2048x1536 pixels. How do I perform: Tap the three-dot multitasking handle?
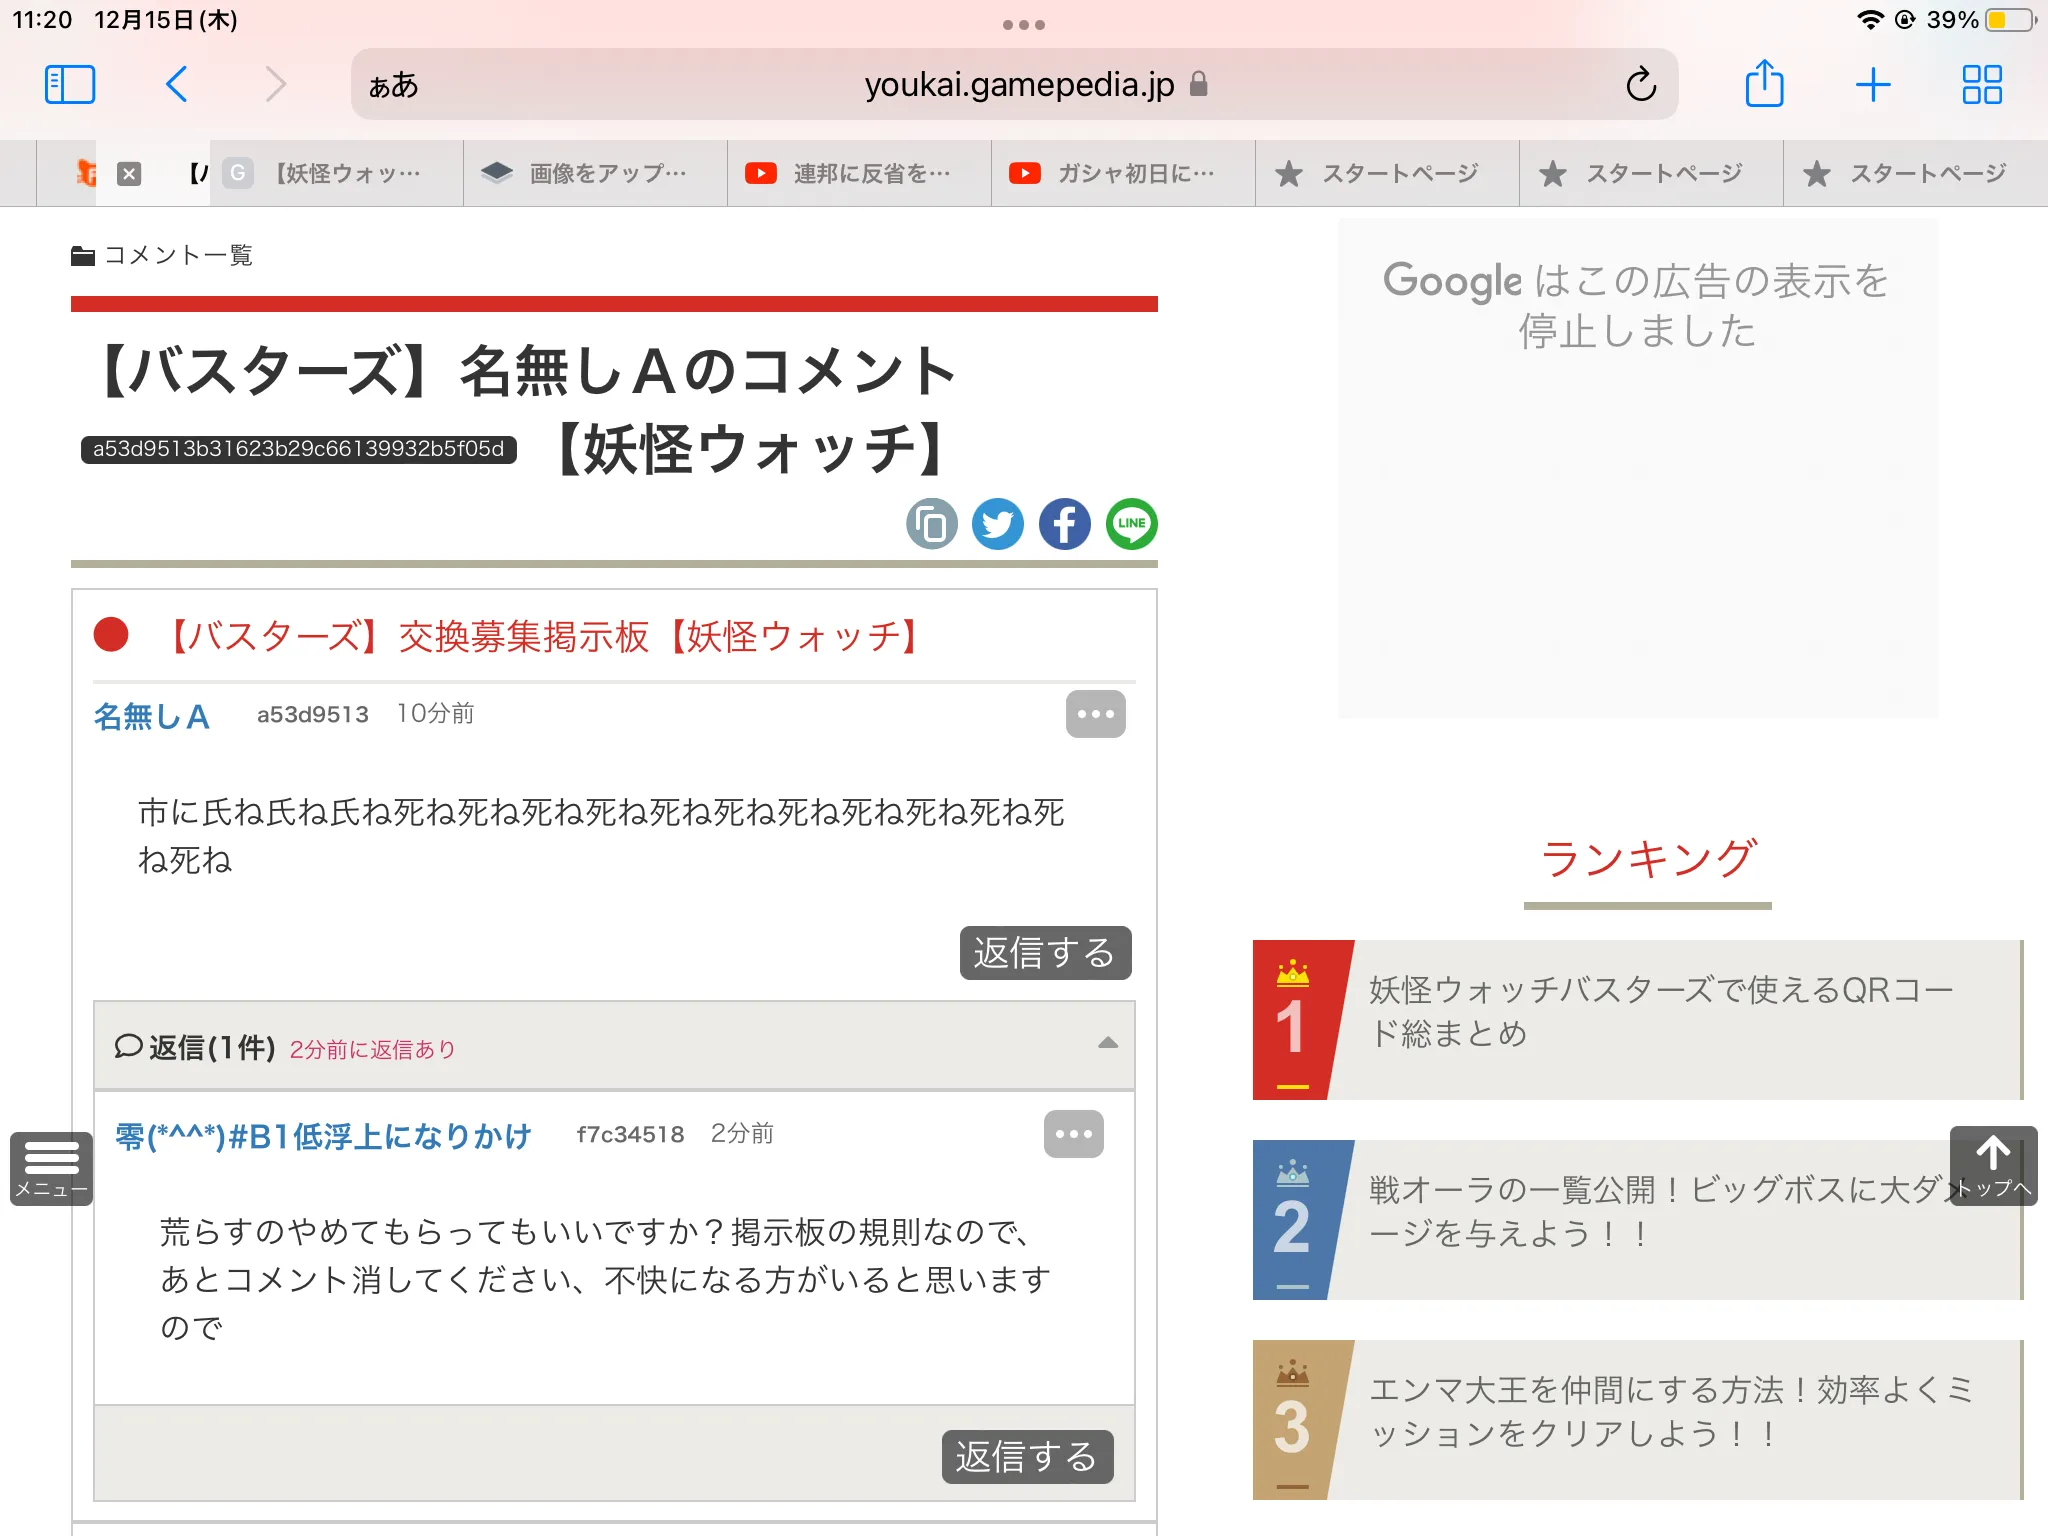1024,25
